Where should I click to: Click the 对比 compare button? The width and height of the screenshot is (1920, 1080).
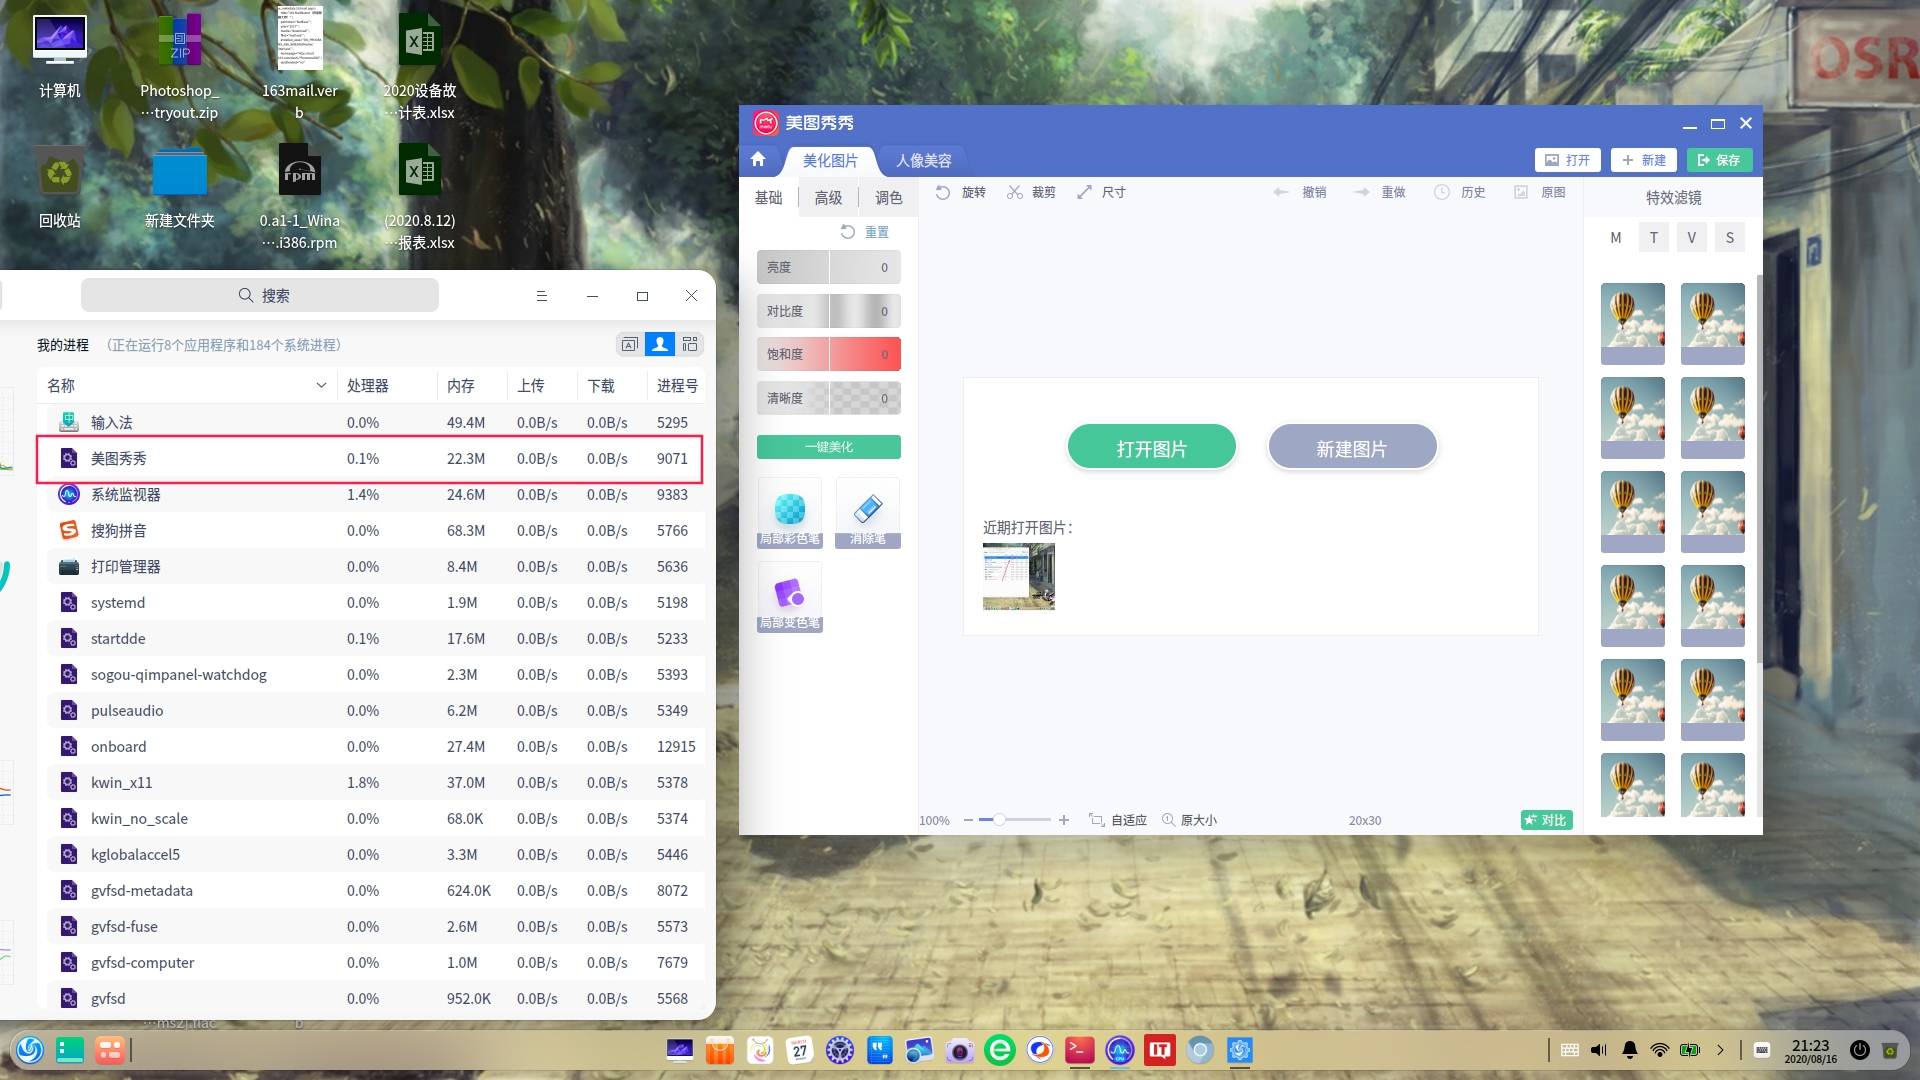(x=1546, y=820)
